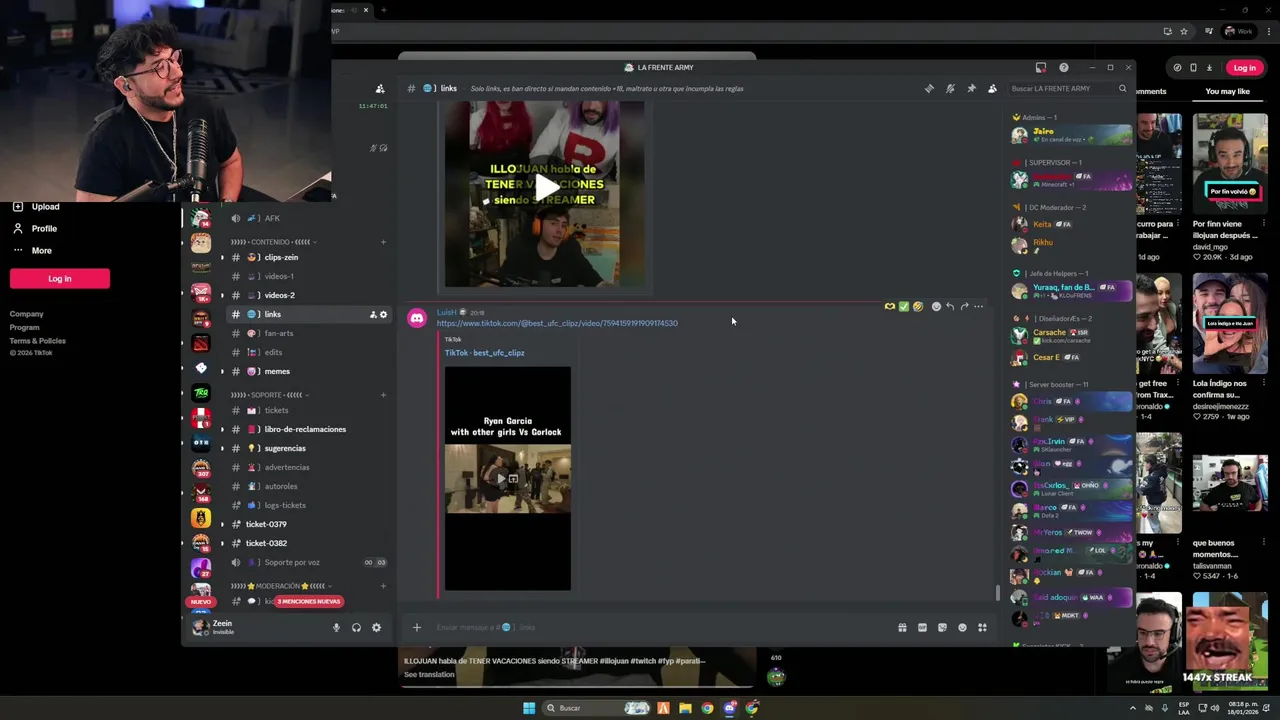Expand arrow beside ticket-0379 channel
Viewport: 1280px width, 720px height.
[222, 524]
